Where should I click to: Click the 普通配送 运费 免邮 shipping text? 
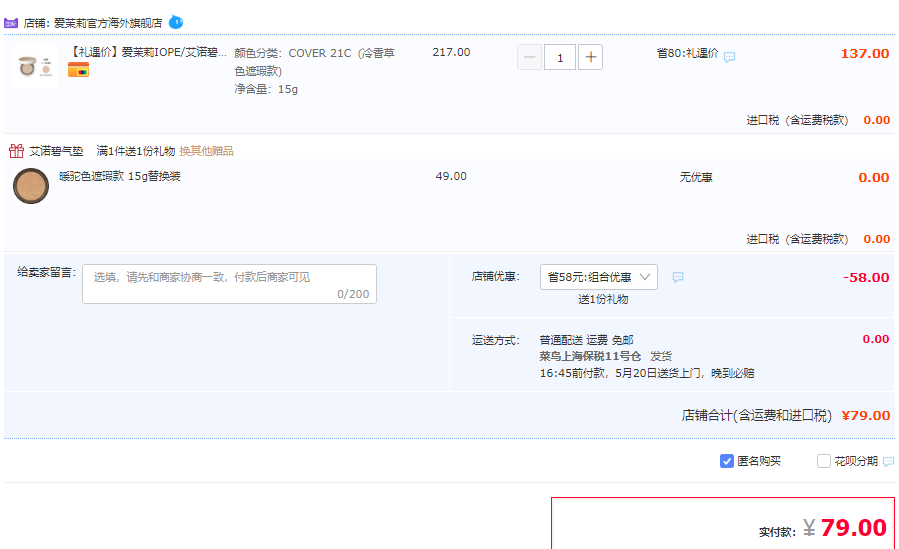pyautogui.click(x=587, y=340)
